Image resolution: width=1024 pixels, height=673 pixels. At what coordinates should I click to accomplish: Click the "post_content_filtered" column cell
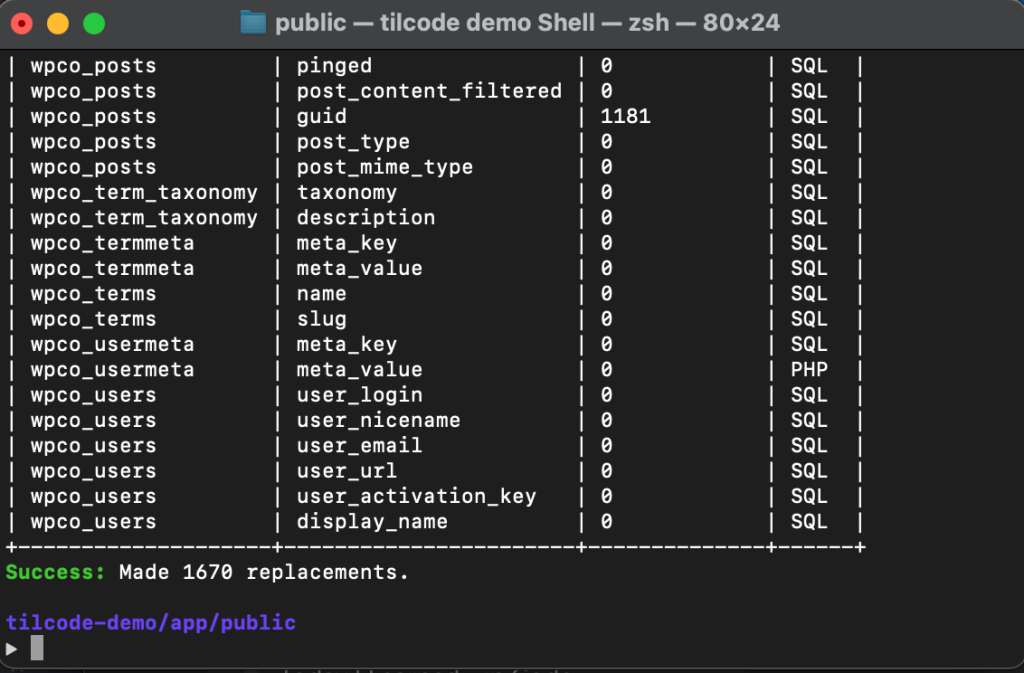pos(429,91)
